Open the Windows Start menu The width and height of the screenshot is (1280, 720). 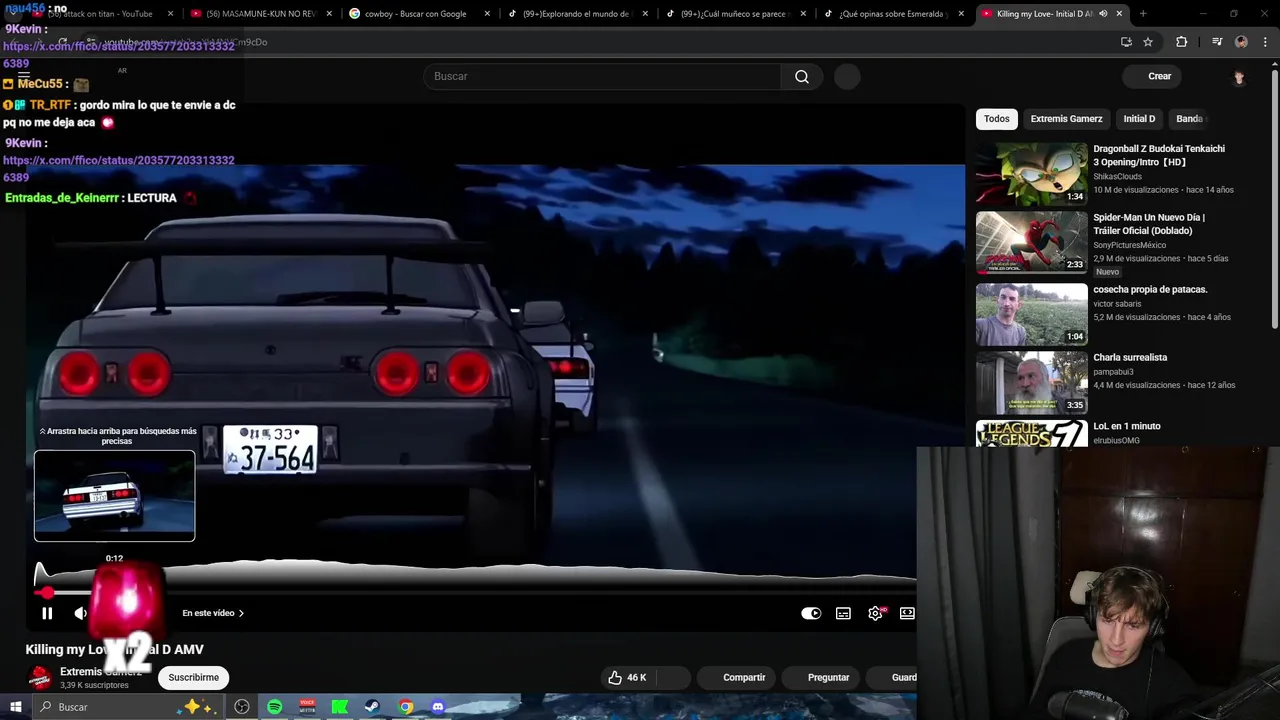click(x=15, y=707)
